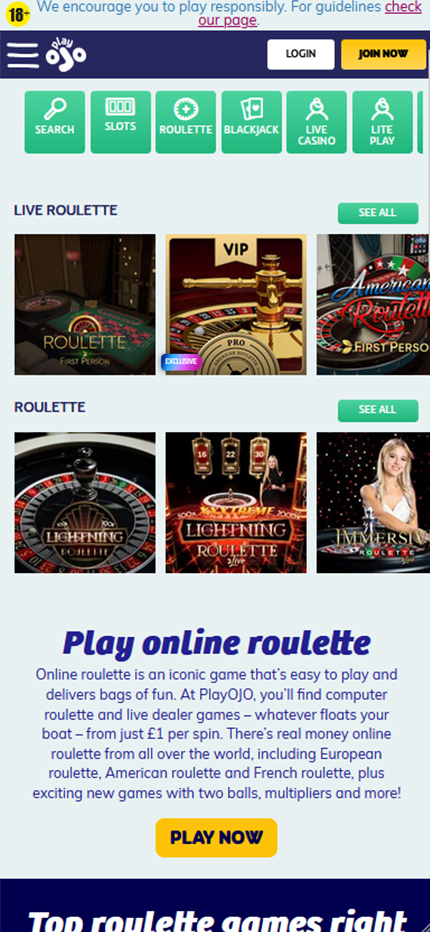Viewport: 430px width, 932px height.
Task: Click the Login button
Action: (301, 54)
